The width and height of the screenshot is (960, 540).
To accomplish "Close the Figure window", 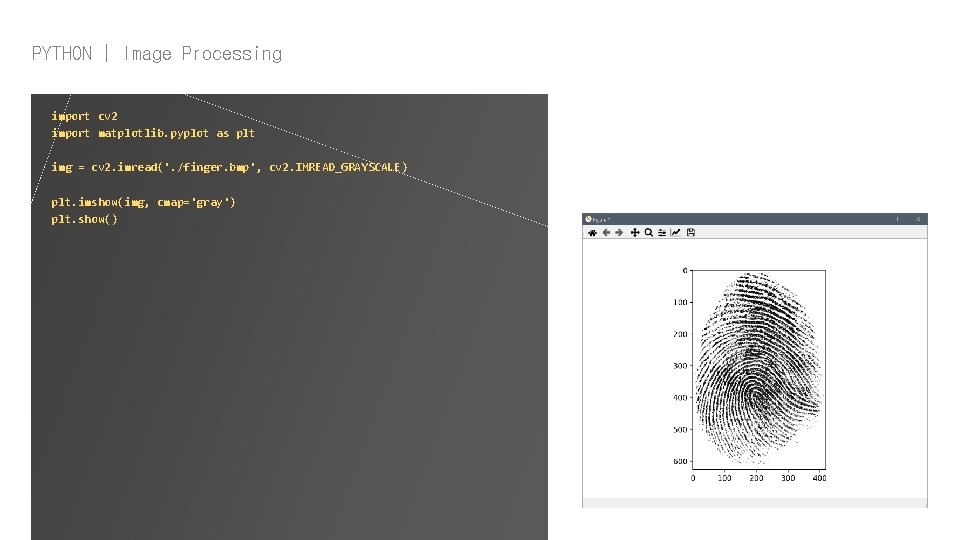I will pyautogui.click(x=918, y=219).
